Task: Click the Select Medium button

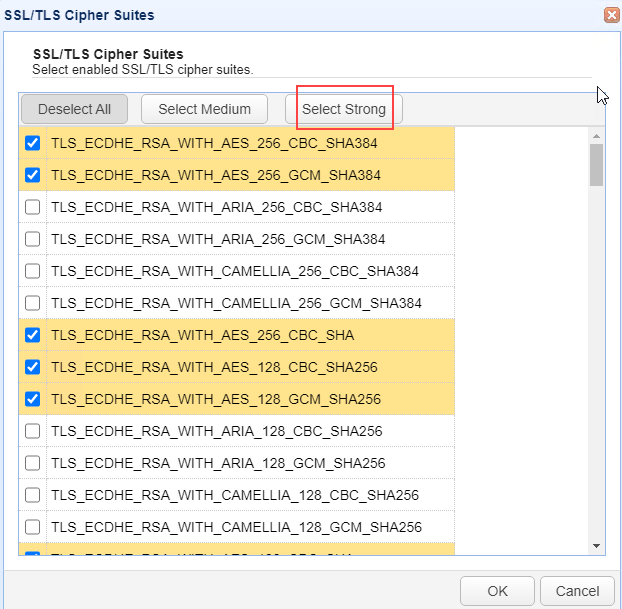Action: click(x=204, y=109)
